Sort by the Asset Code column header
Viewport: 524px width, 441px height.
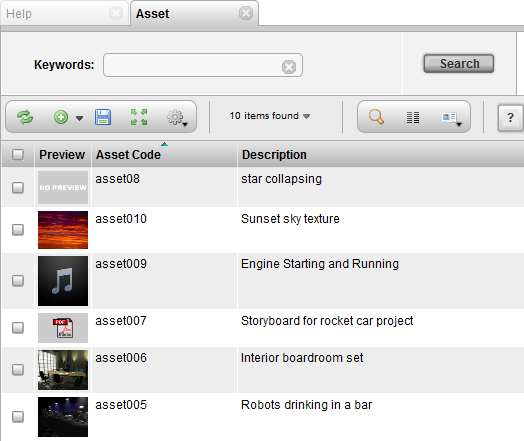point(128,155)
